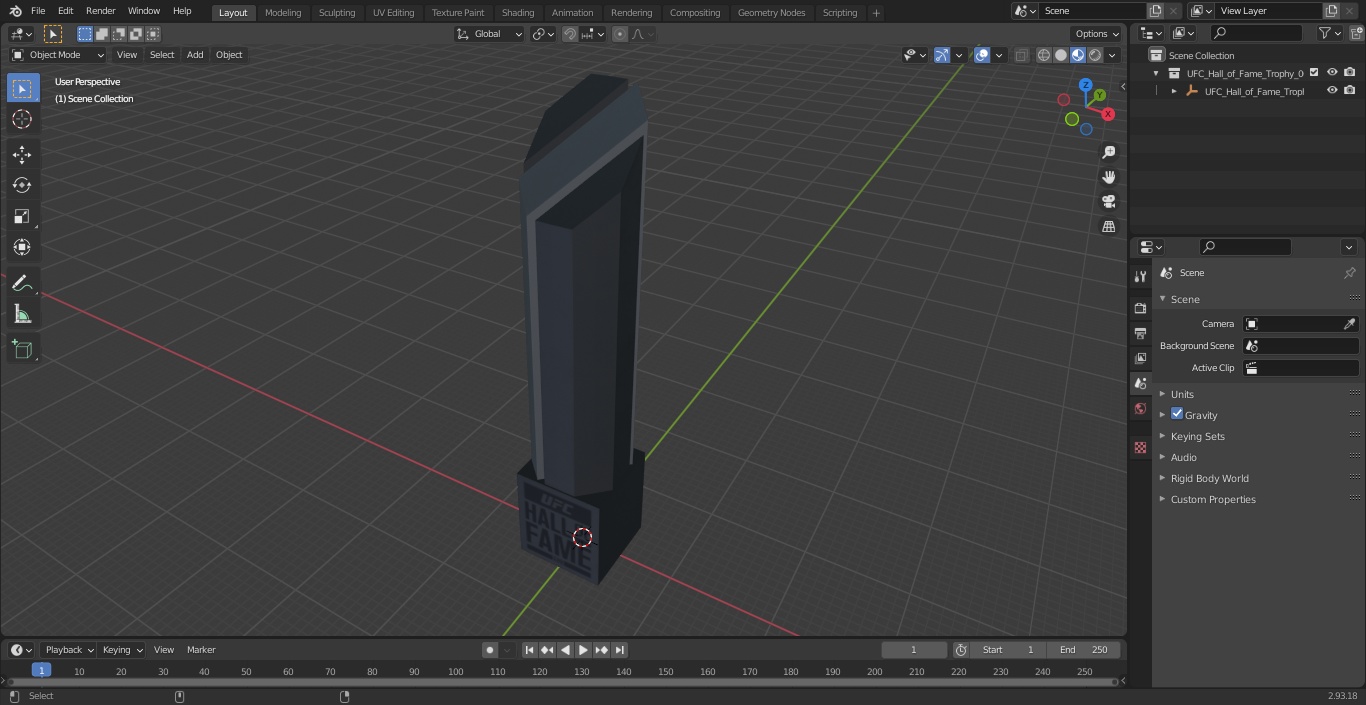Toggle viewport overlays
This screenshot has width=1366, height=705.
[982, 55]
